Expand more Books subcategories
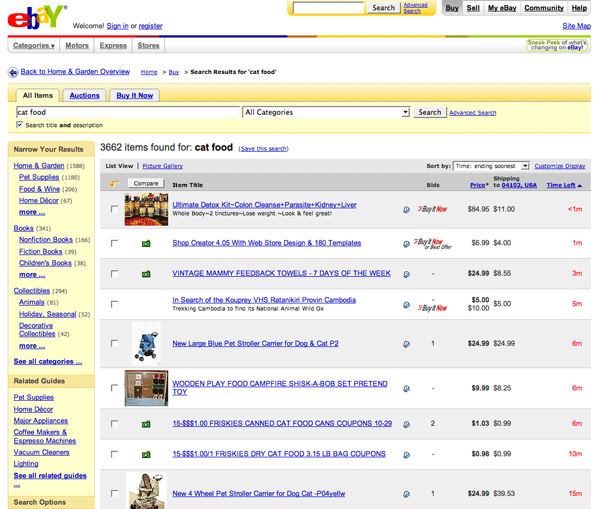 tap(32, 275)
